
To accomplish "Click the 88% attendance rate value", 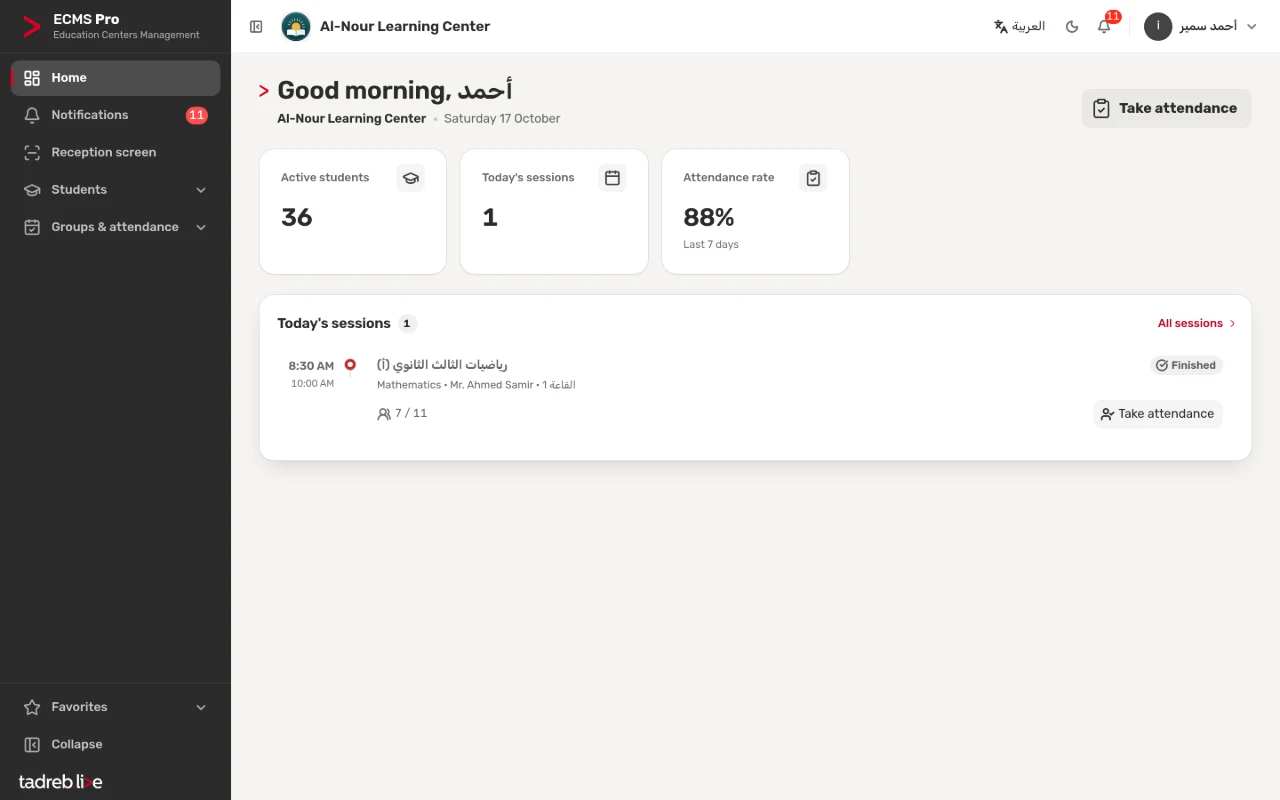I will (709, 217).
